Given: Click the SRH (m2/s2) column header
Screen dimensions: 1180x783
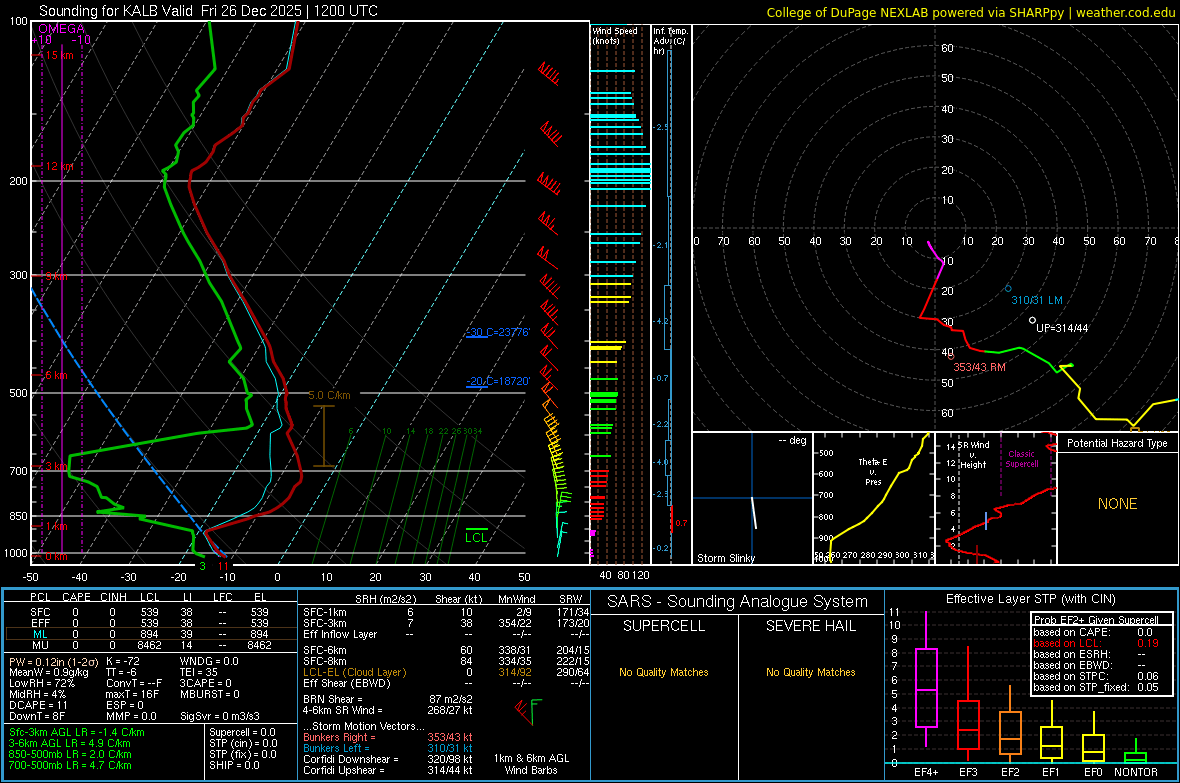Looking at the screenshot, I should [385, 599].
